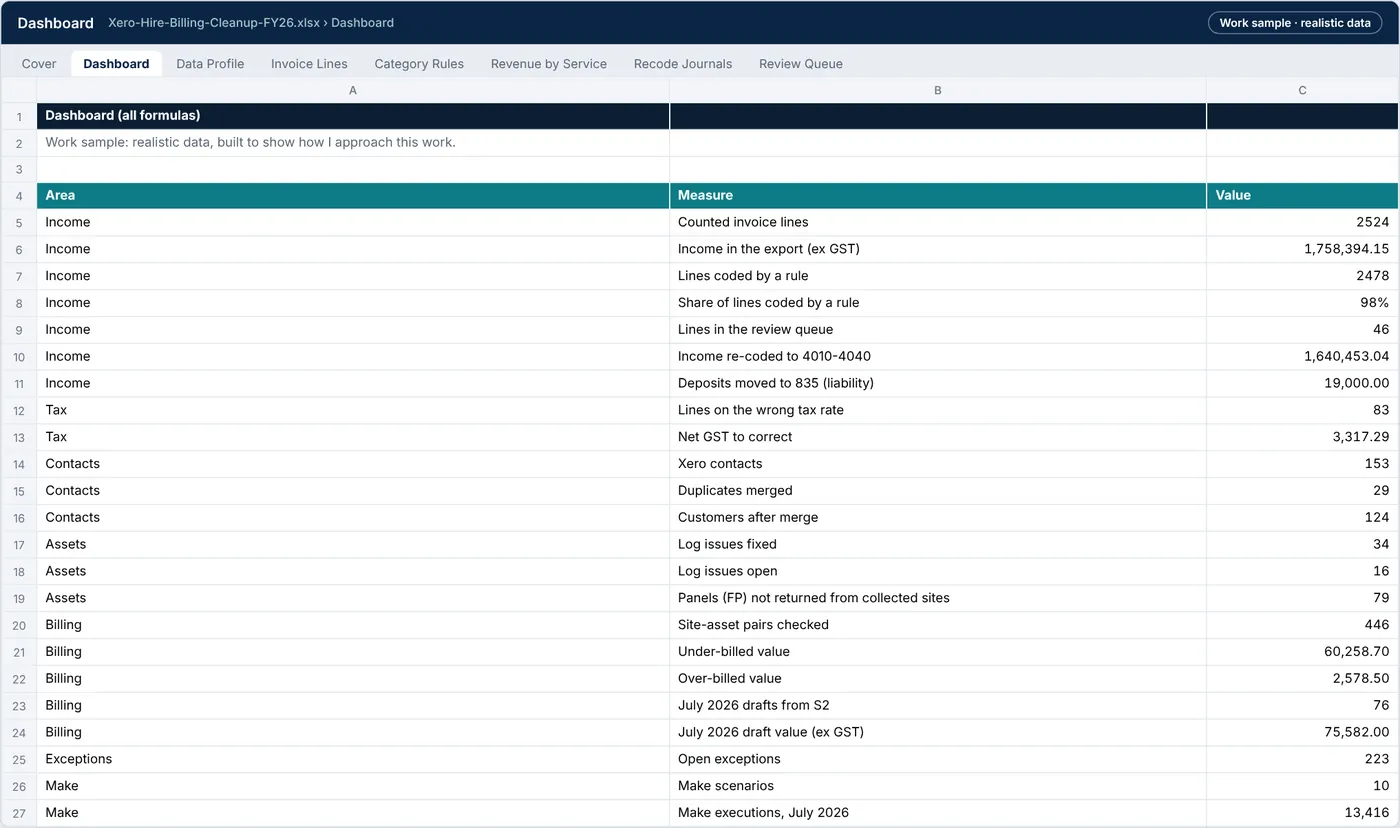This screenshot has height=828, width=1400.
Task: Select column B header
Action: [938, 90]
